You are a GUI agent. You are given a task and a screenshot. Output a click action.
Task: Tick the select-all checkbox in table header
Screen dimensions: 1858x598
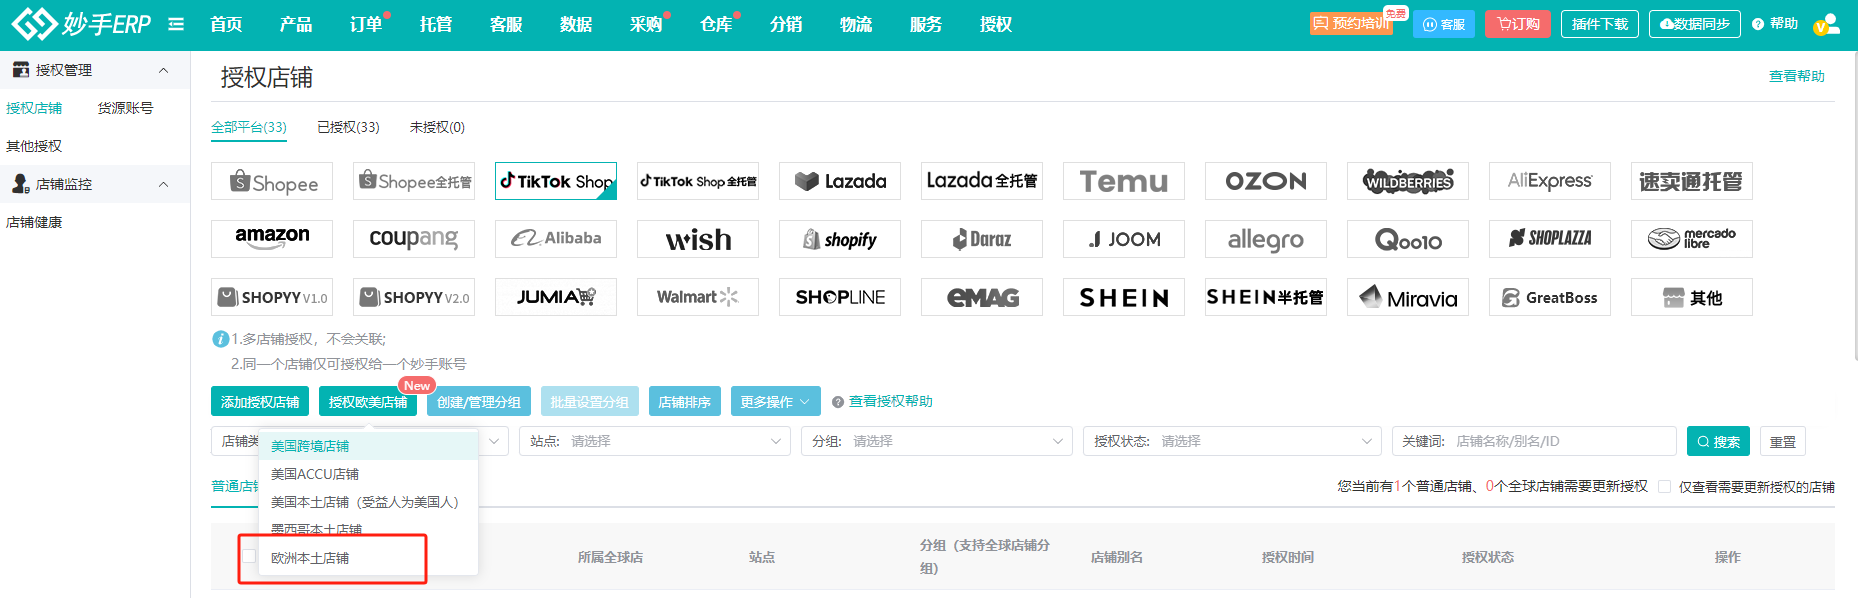249,556
